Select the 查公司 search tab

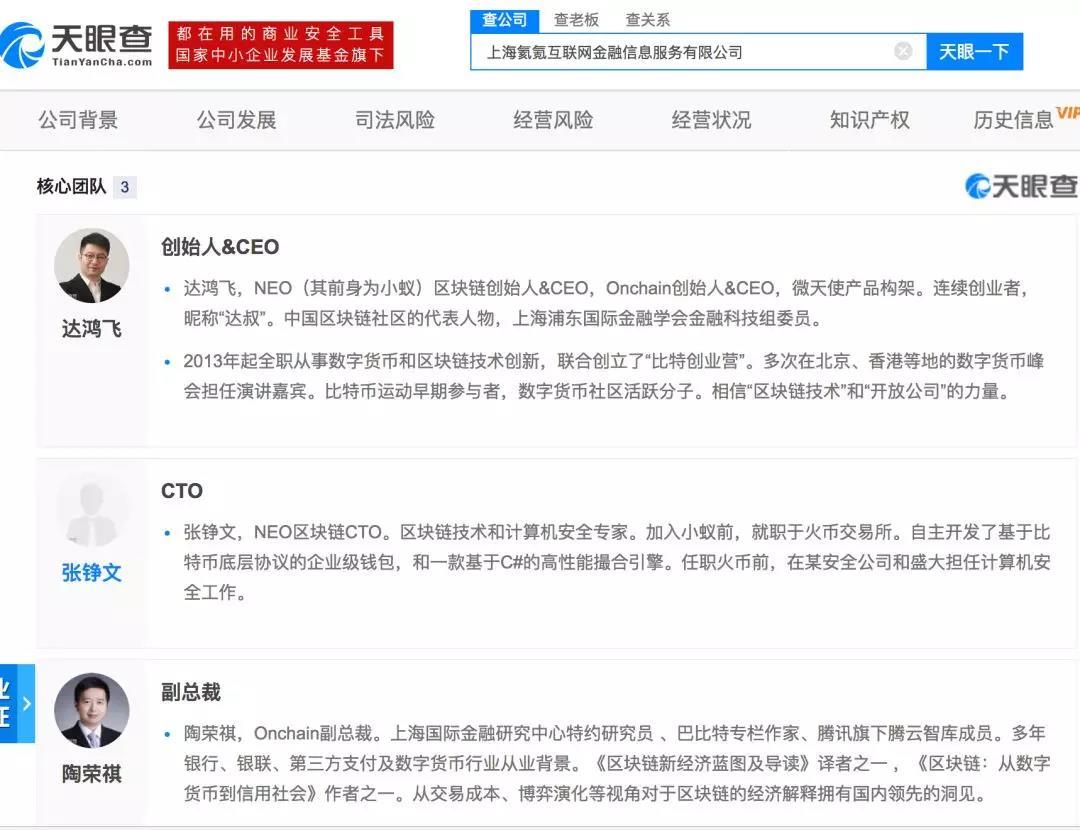pos(504,19)
